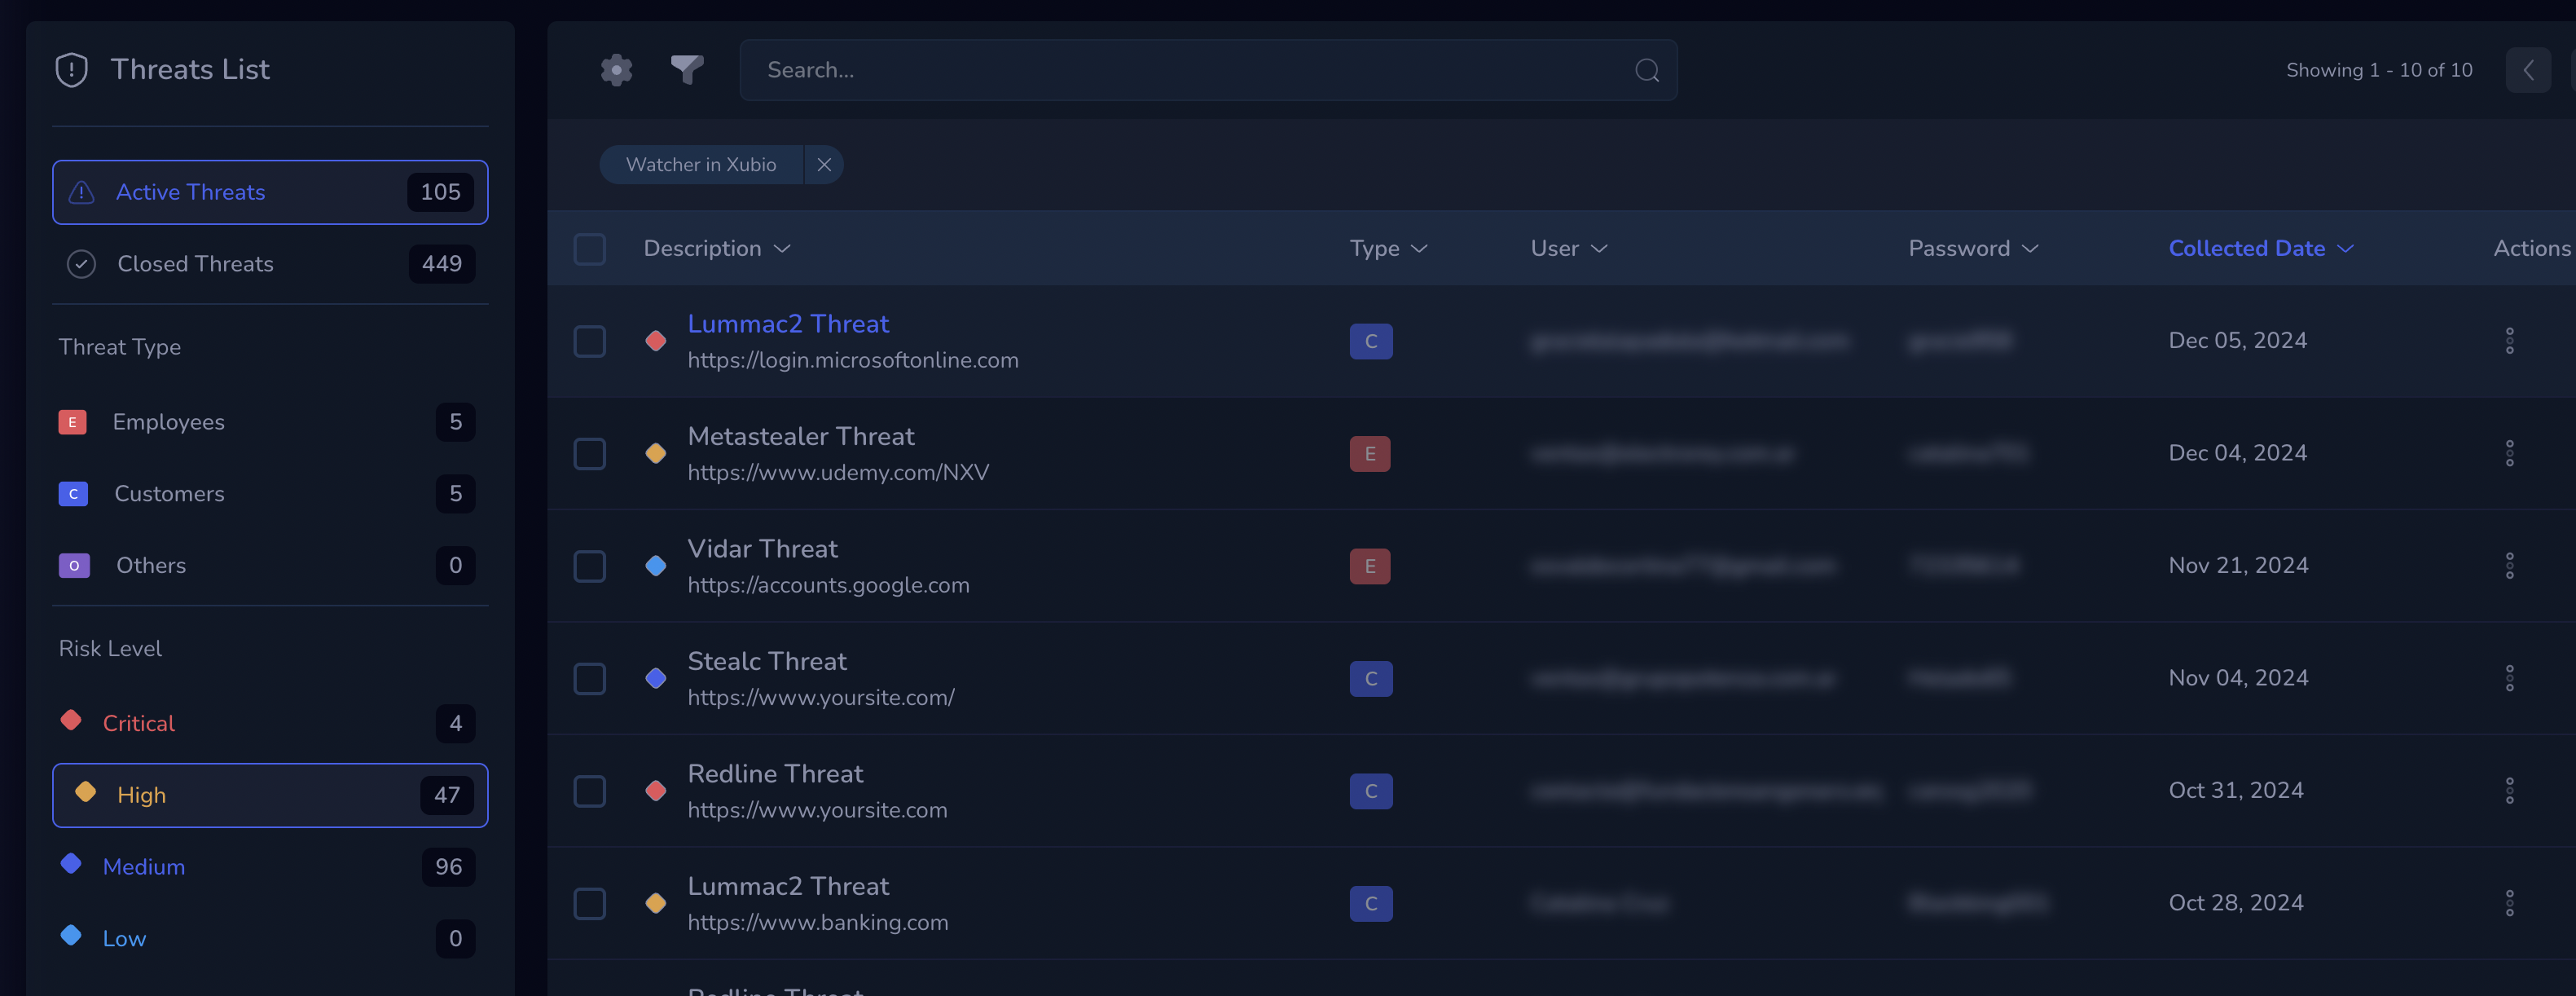Check the Vidar Threat row

pos(590,566)
